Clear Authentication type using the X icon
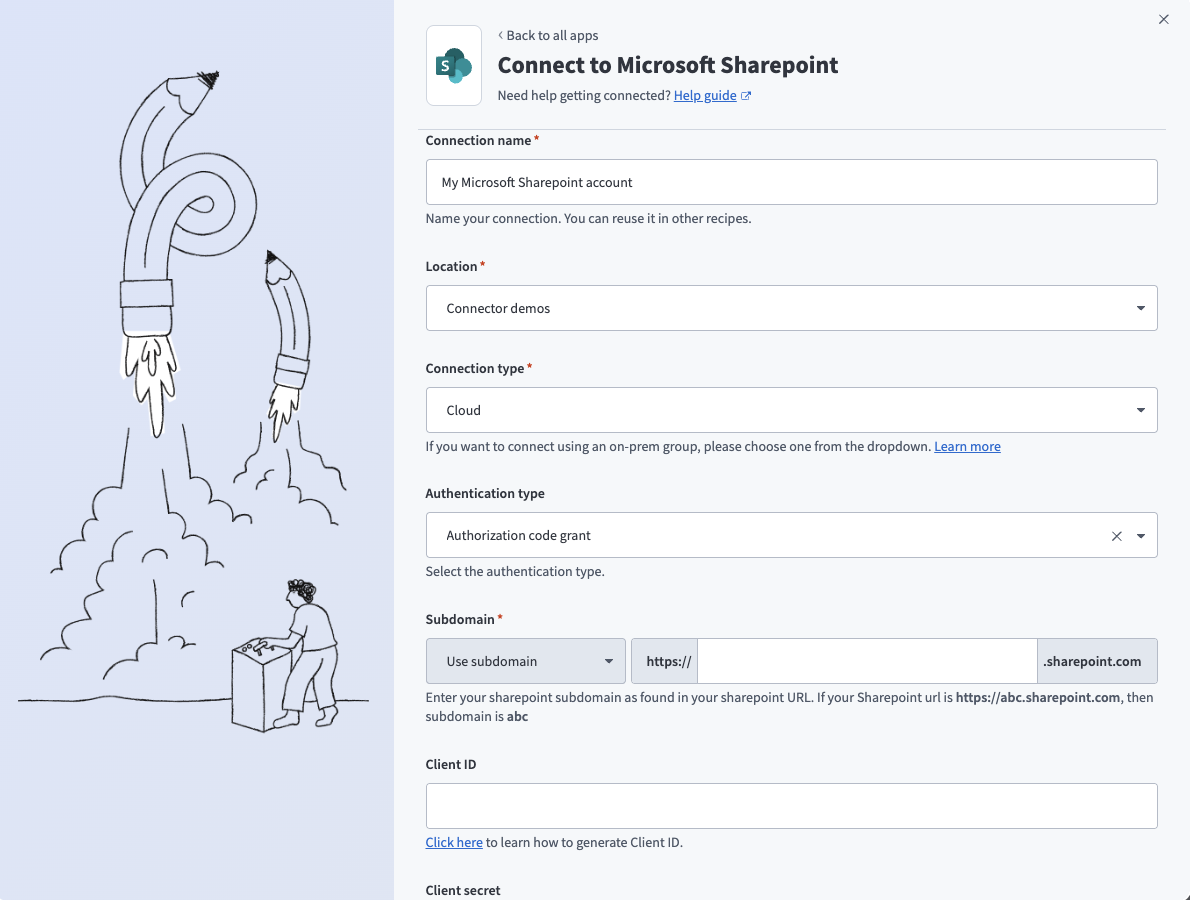 tap(1116, 535)
